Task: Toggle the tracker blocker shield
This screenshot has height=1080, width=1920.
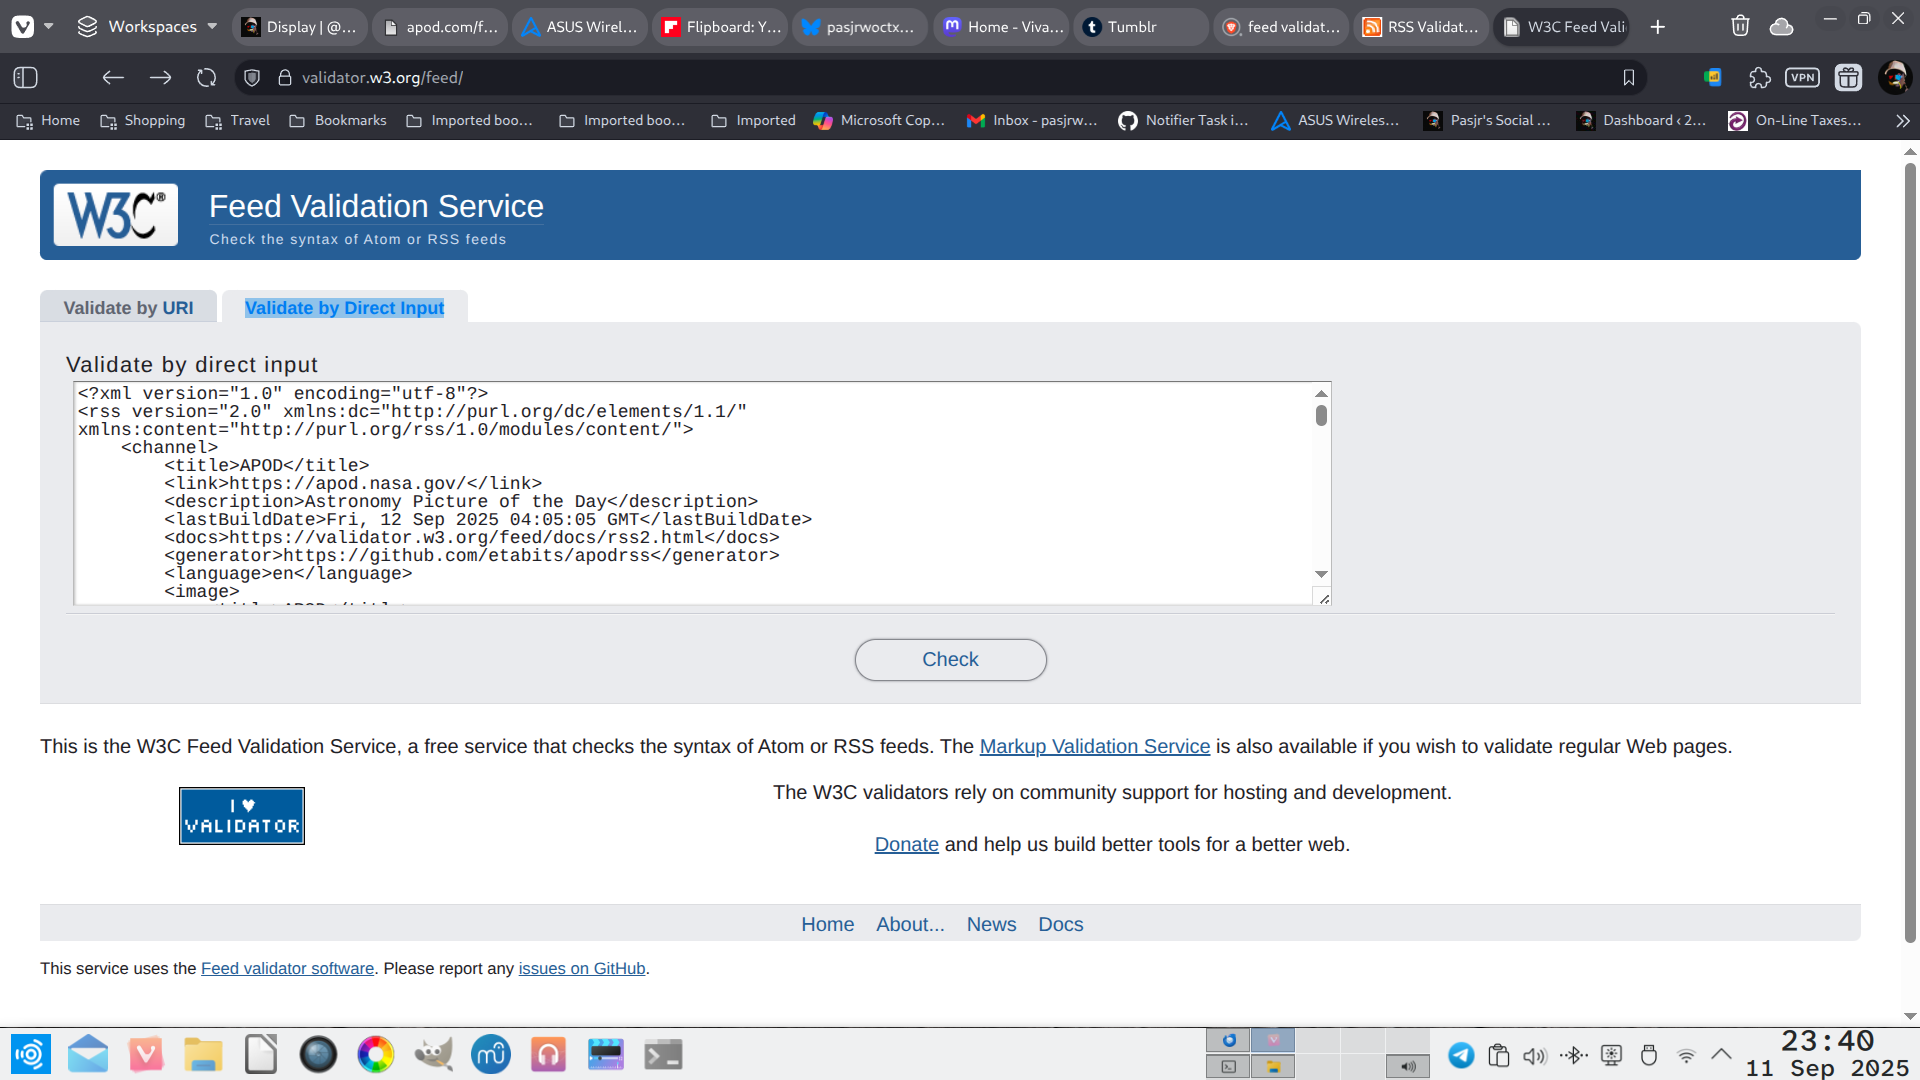Action: click(x=252, y=77)
